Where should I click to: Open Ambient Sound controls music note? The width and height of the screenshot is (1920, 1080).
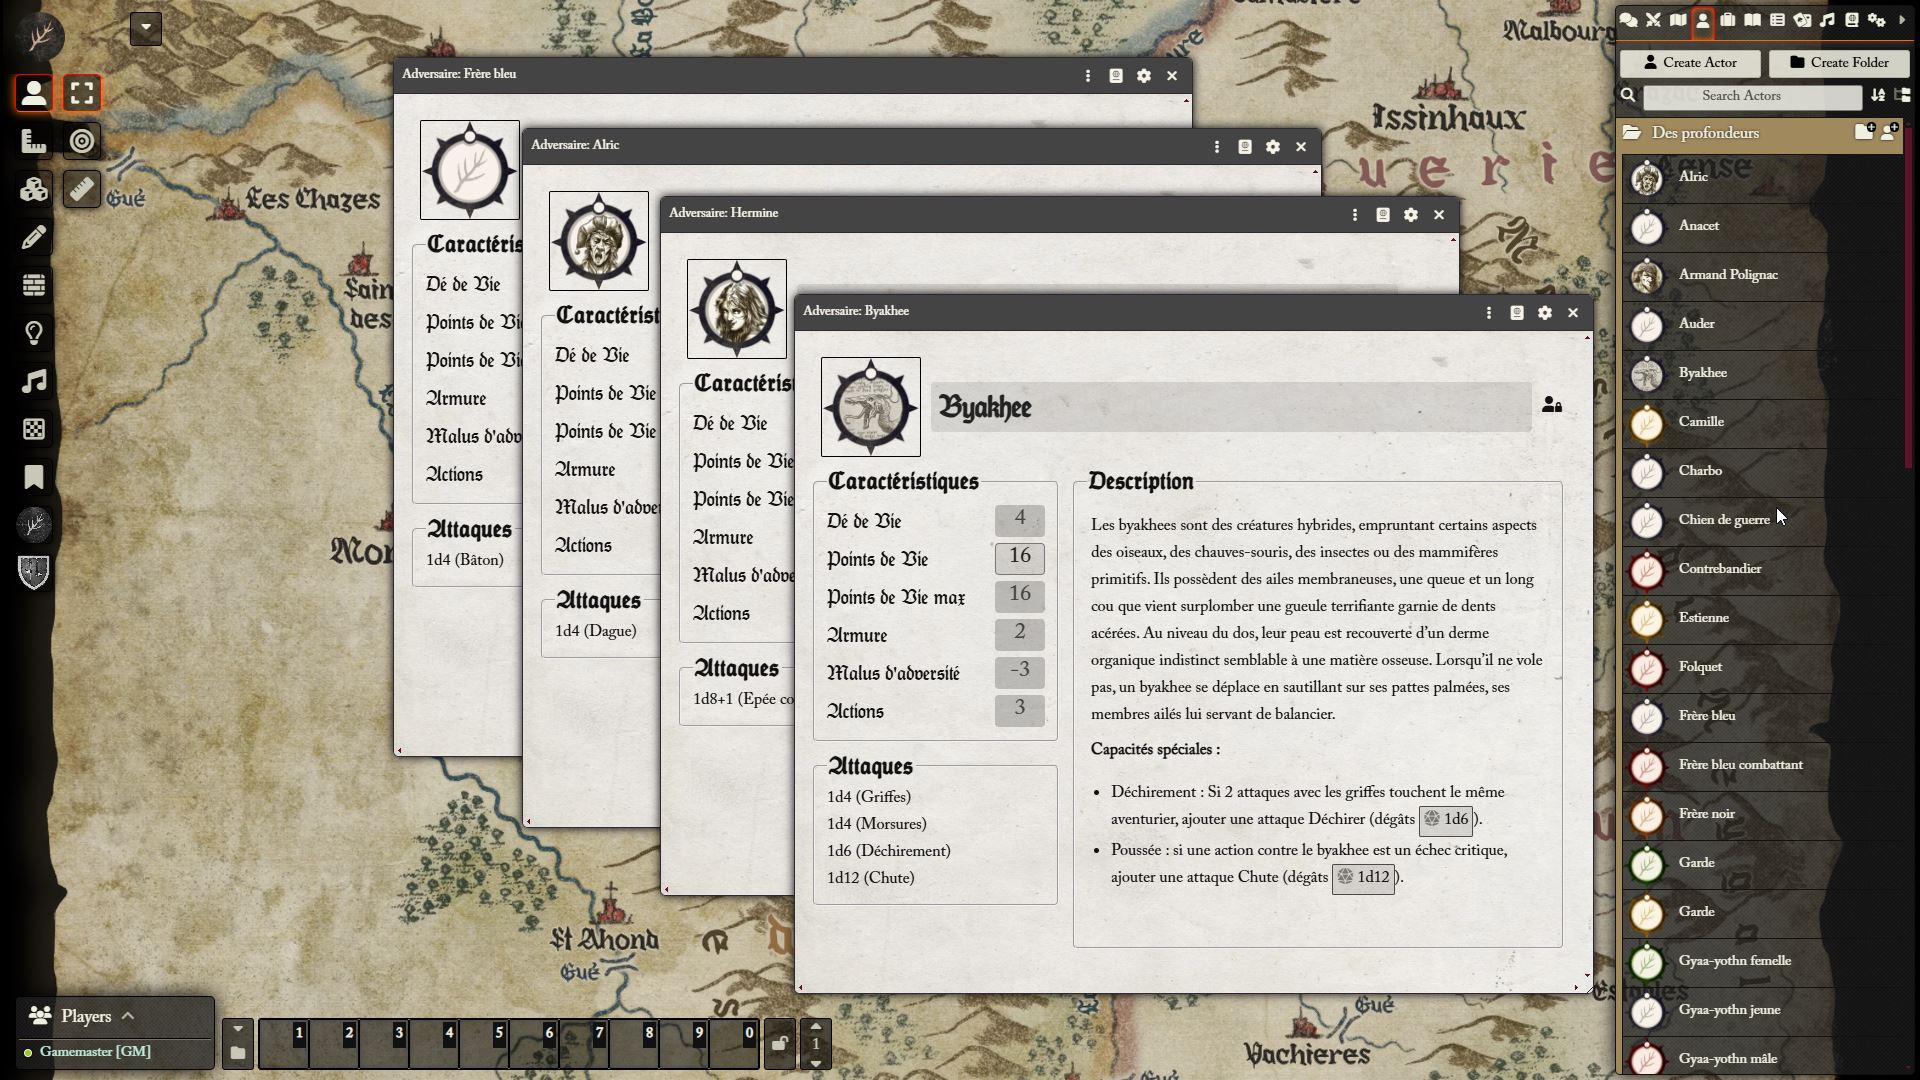34,381
